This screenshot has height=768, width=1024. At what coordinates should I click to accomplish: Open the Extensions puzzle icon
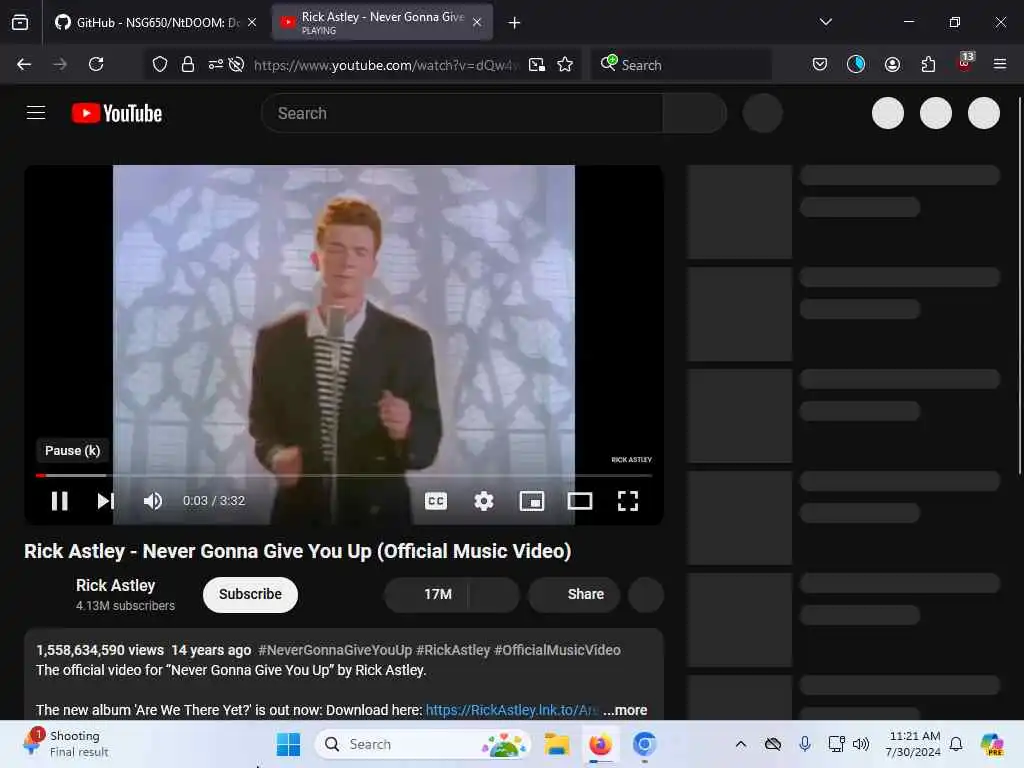928,64
